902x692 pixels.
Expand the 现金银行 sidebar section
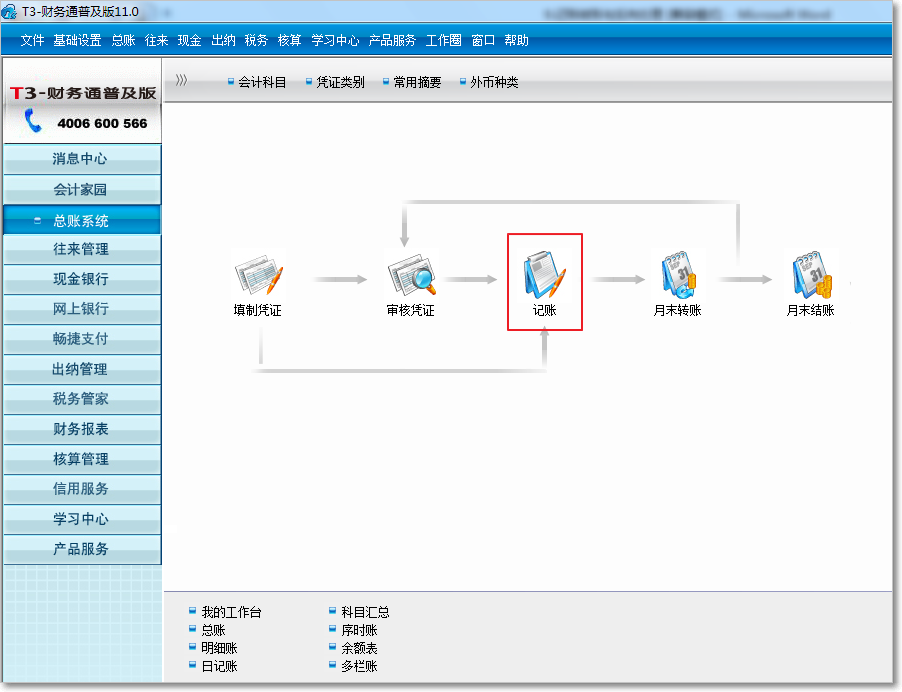[x=81, y=279]
